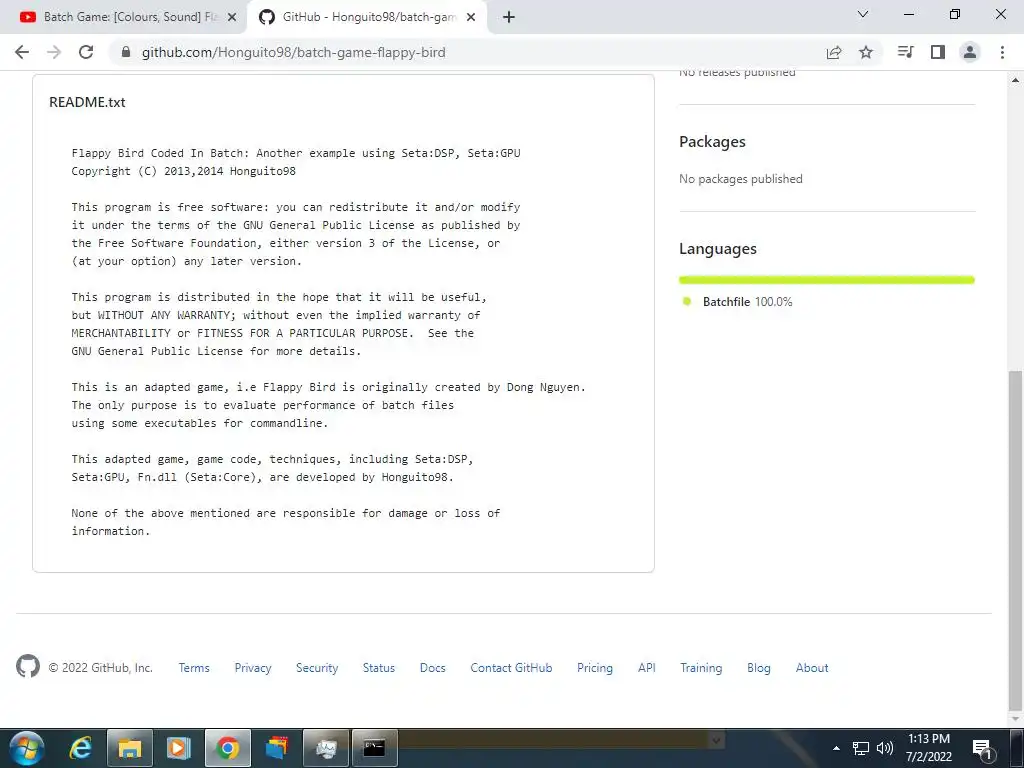This screenshot has height=768, width=1024.
Task: Go back using the browser back arrow
Action: pos(22,52)
